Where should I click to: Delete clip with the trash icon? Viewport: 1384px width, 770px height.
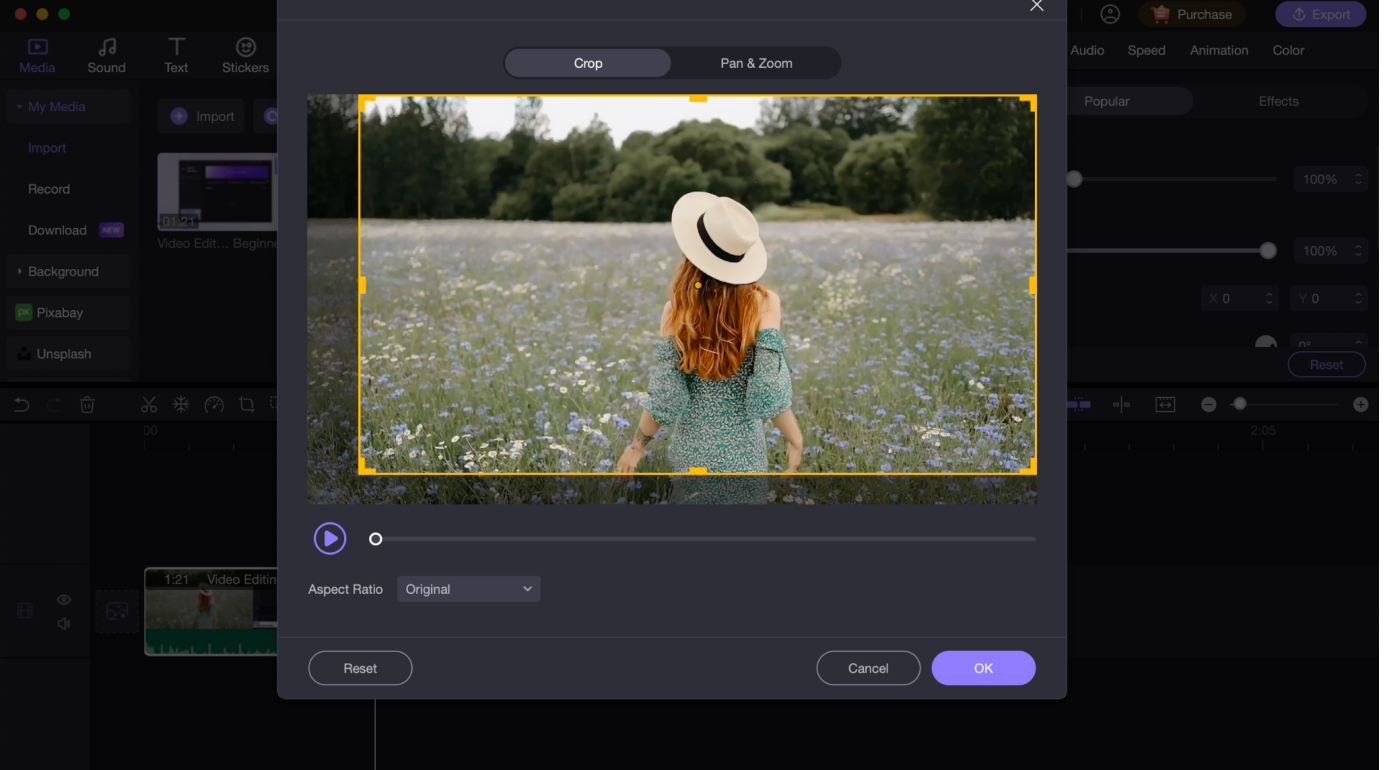click(87, 405)
